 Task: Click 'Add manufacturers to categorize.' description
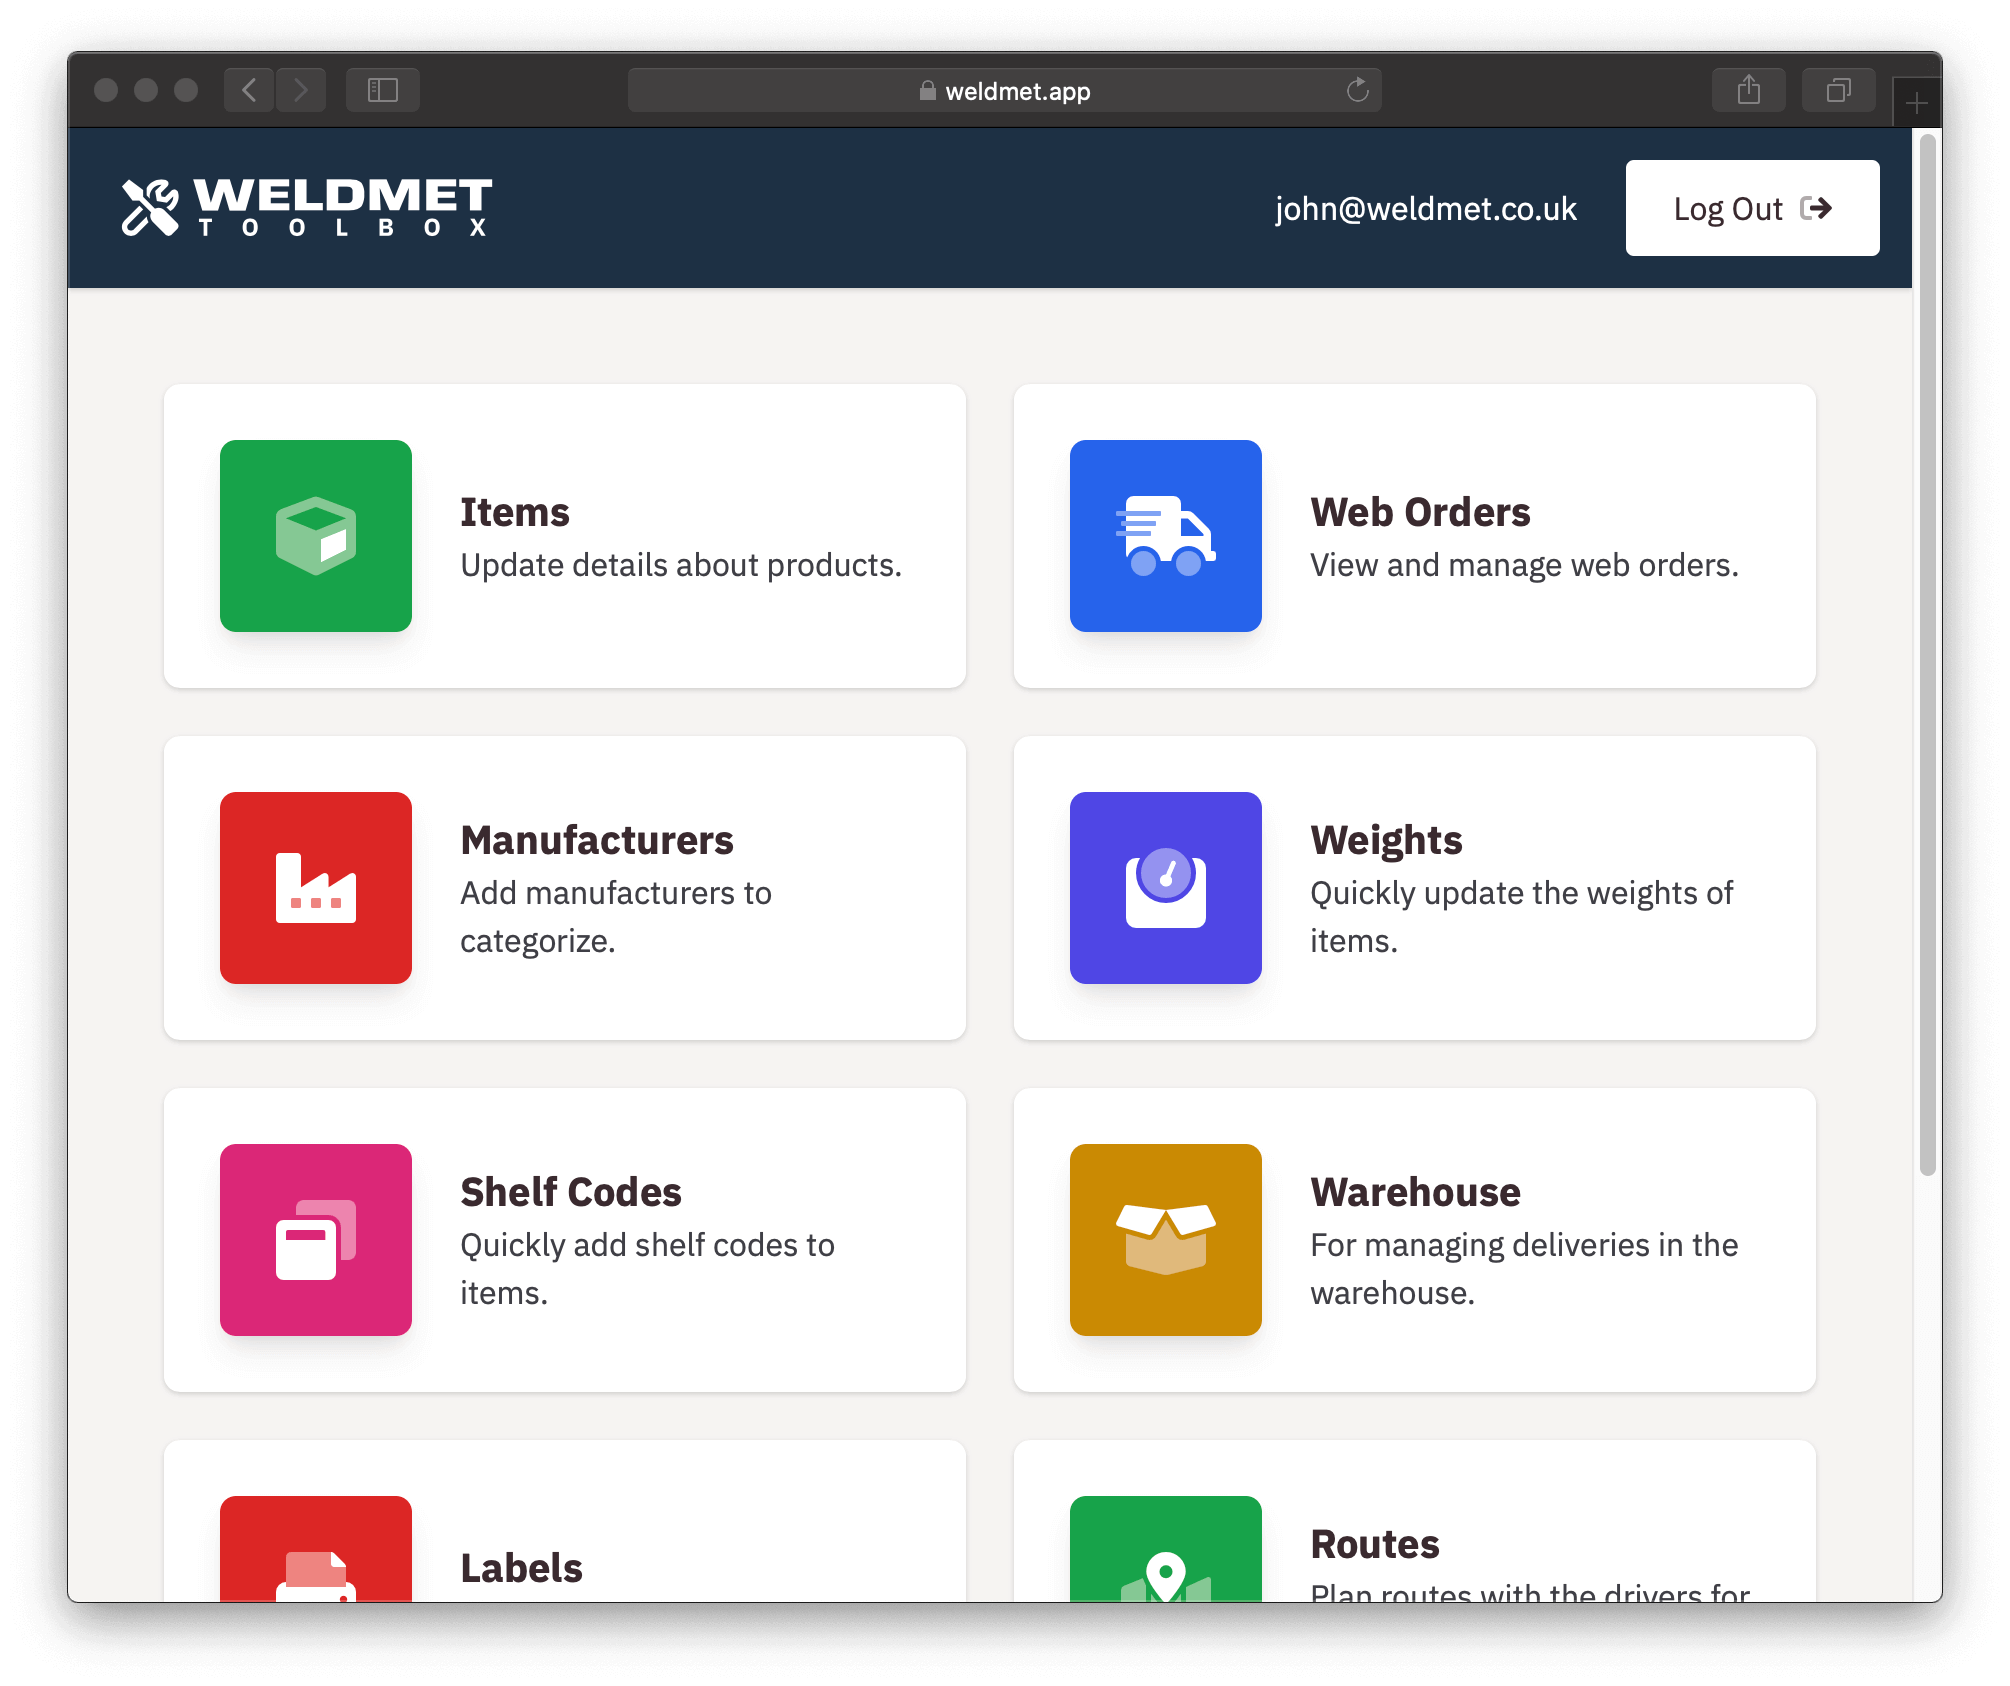[x=616, y=917]
